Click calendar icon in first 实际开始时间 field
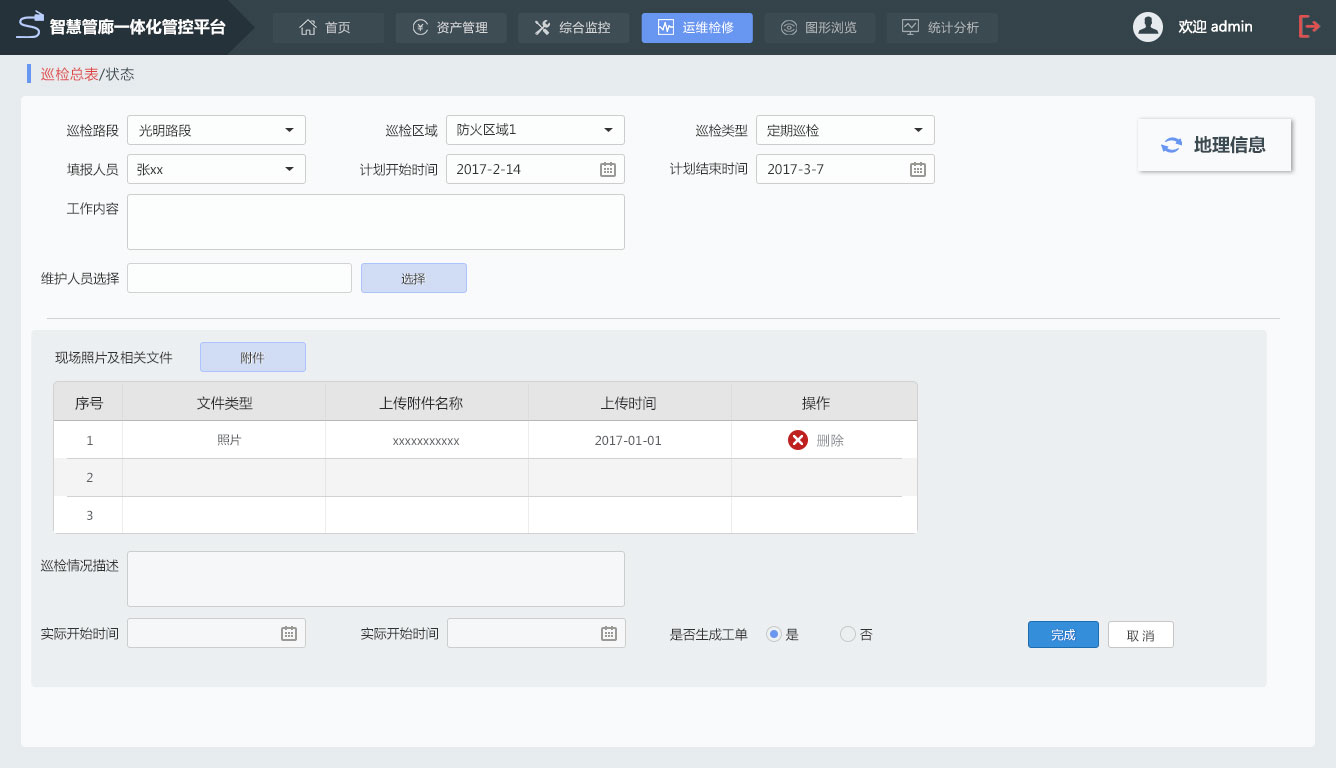1336x768 pixels. point(288,633)
